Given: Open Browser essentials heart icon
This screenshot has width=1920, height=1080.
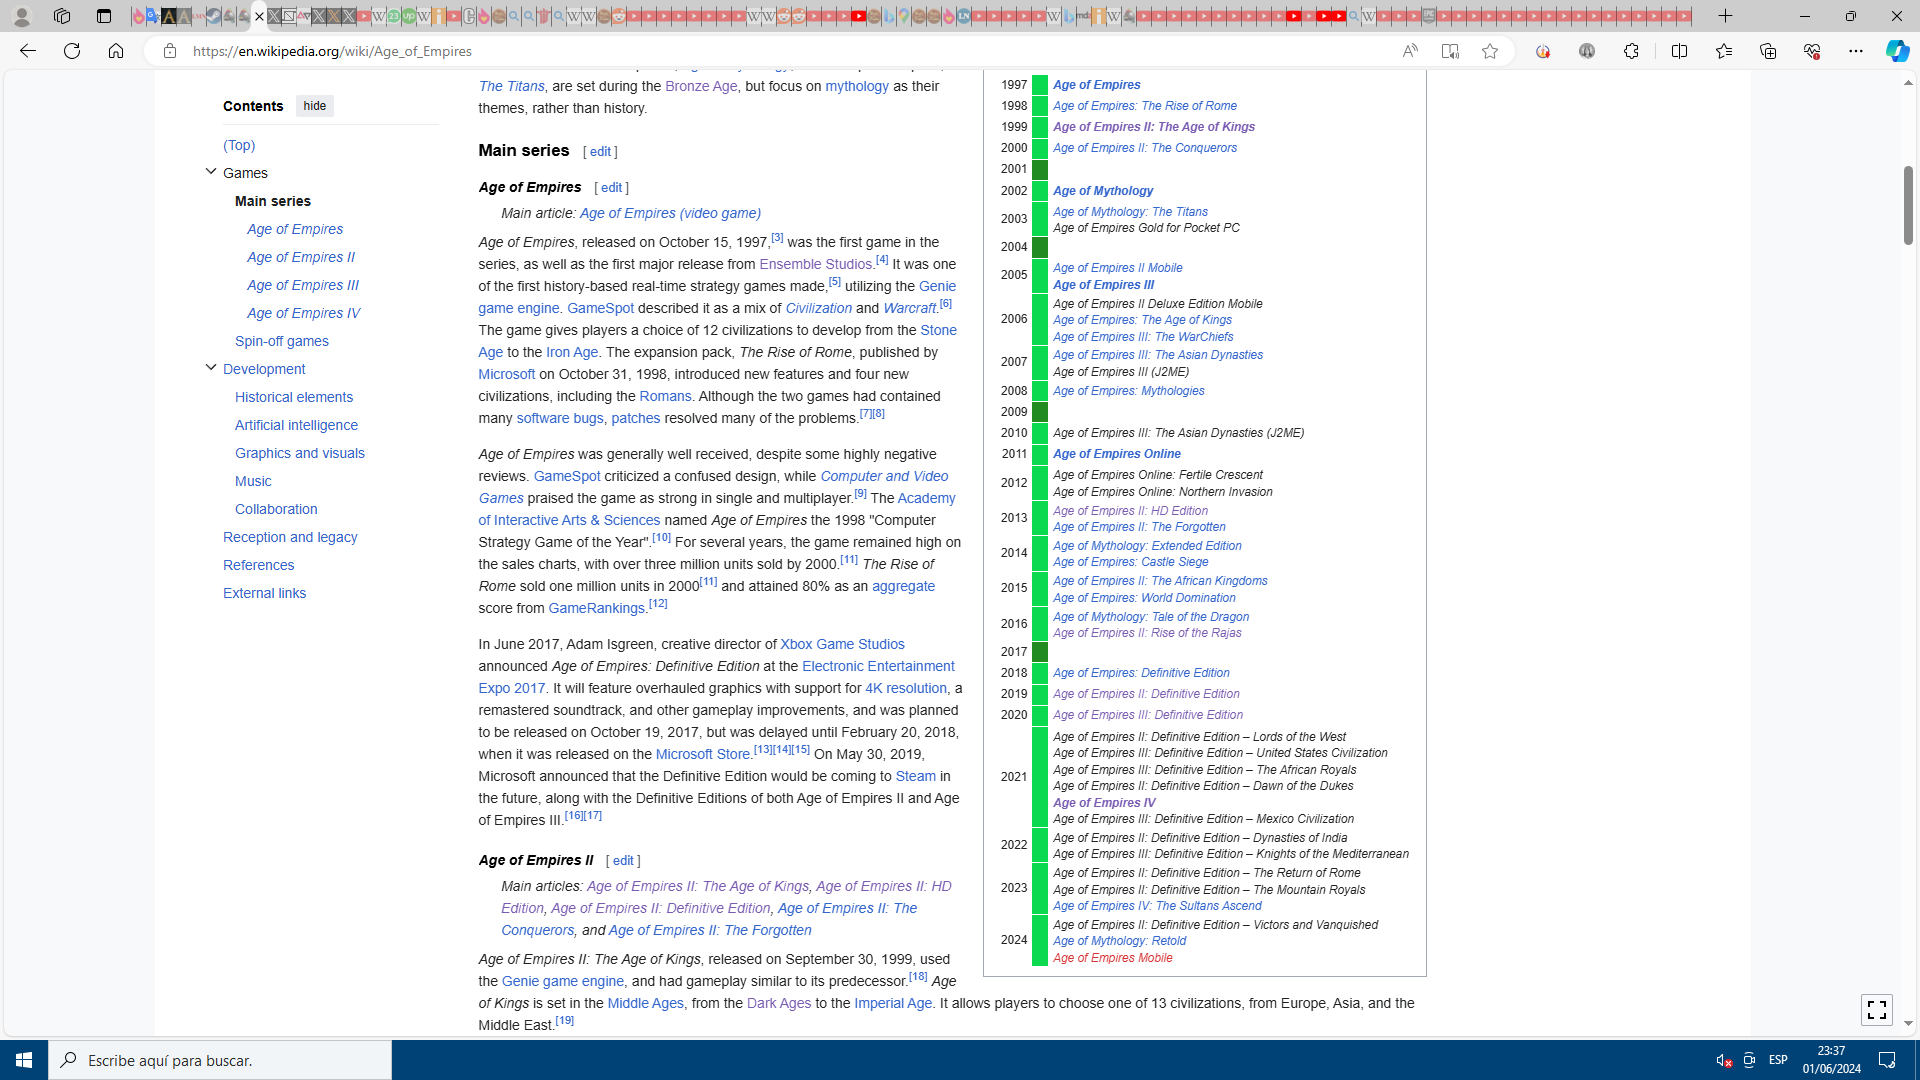Looking at the screenshot, I should (1811, 51).
